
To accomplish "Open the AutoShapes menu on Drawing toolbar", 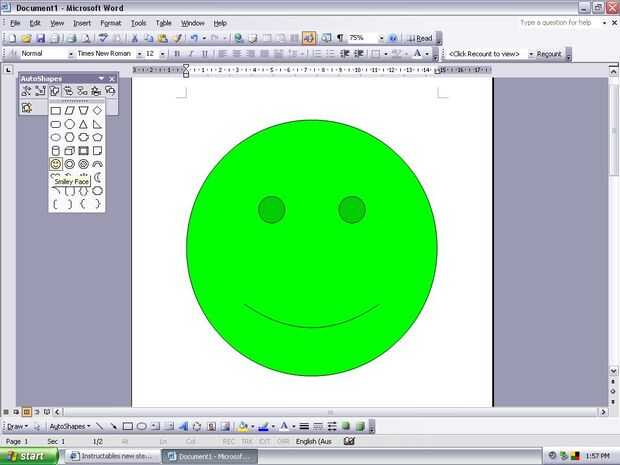I will (x=70, y=426).
